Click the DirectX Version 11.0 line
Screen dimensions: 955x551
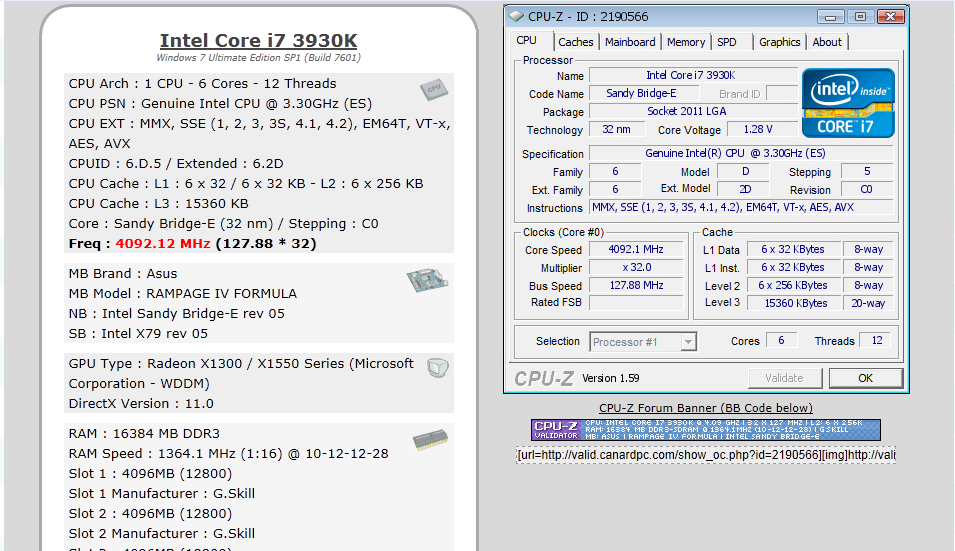click(x=141, y=404)
